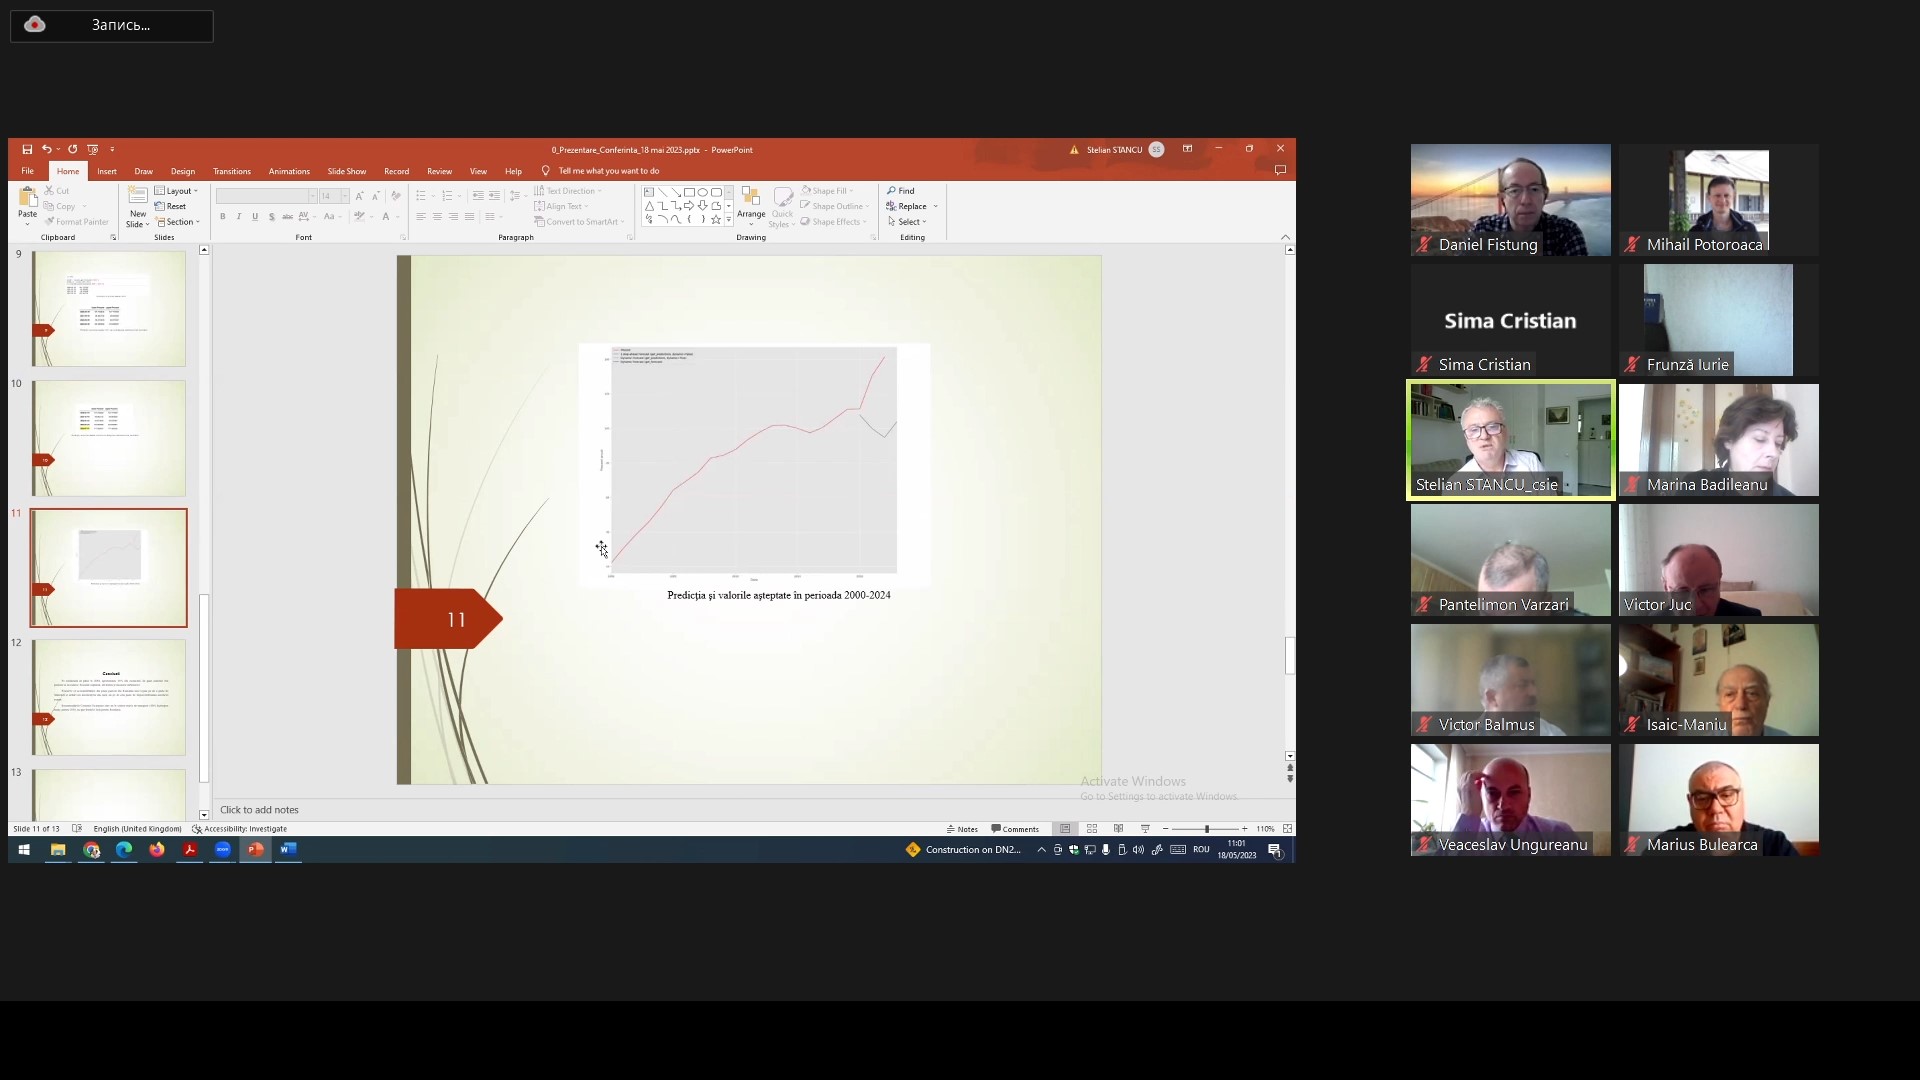The width and height of the screenshot is (1920, 1080).
Task: Select slide 12 thumbnail
Action: pyautogui.click(x=109, y=697)
